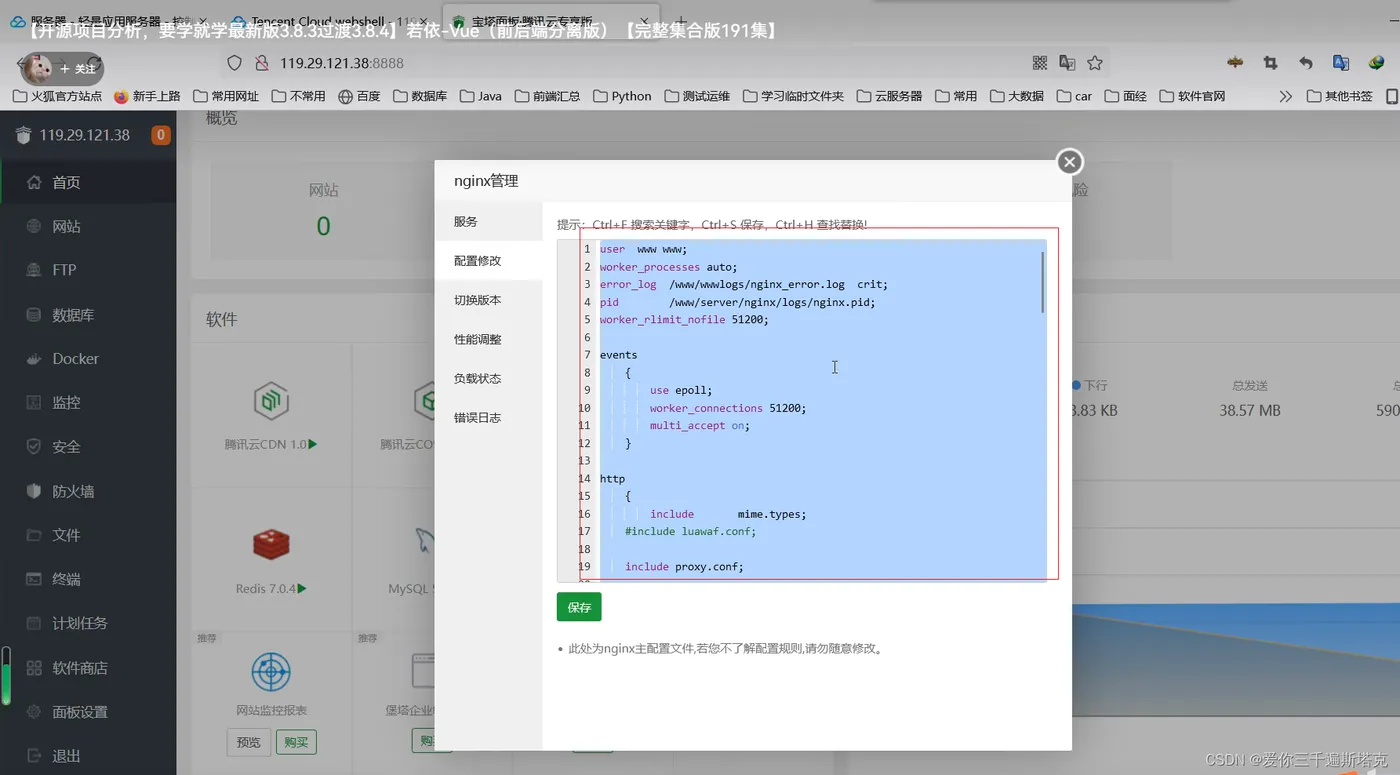This screenshot has width=1400, height=775.
Task: Click the 预览 button under 网站监控报表
Action: click(248, 742)
